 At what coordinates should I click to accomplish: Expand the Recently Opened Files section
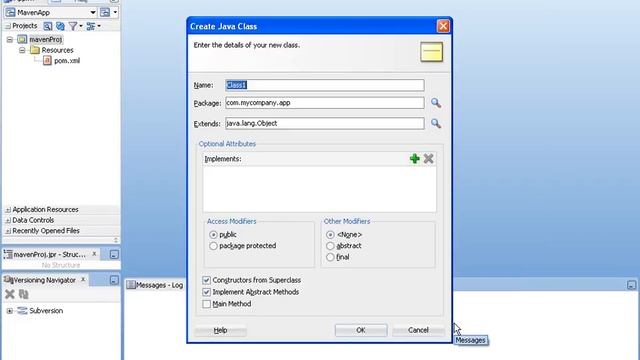pyautogui.click(x=8, y=231)
